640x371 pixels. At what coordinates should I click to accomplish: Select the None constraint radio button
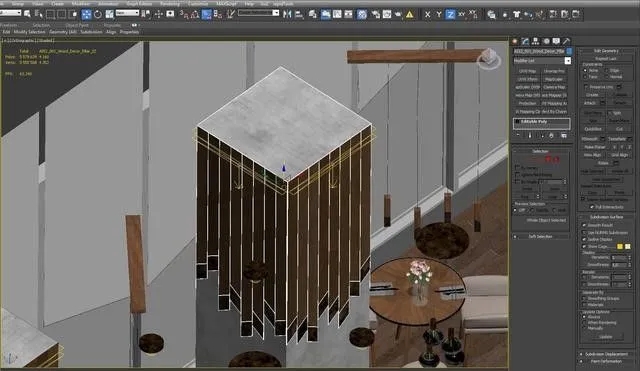585,70
